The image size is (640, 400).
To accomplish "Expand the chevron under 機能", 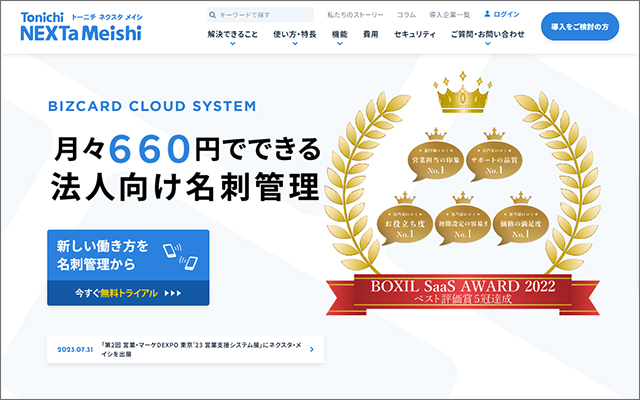I will pos(340,44).
